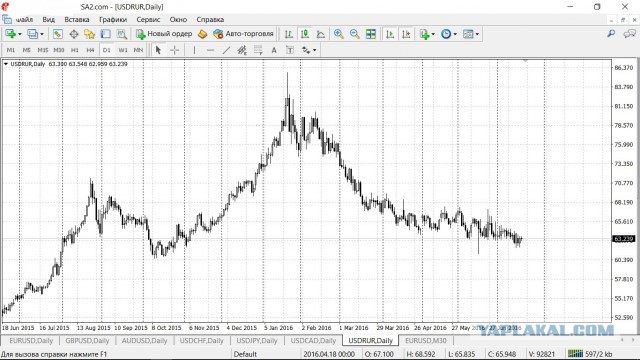The height and width of the screenshot is (360, 640).
Task: Select the horizontal line tool
Action: pos(210,50)
